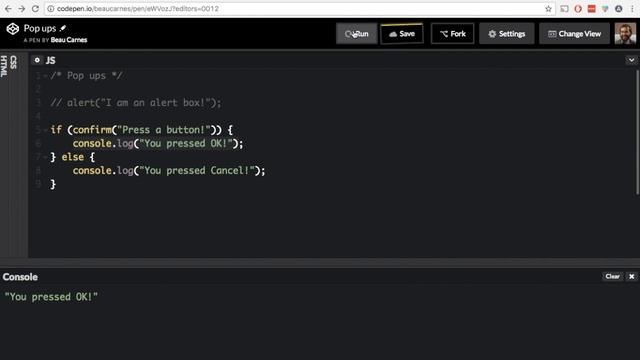Screen dimensions: 640x360
Task: Click the browser forward arrow
Action: click(x=22, y=9)
